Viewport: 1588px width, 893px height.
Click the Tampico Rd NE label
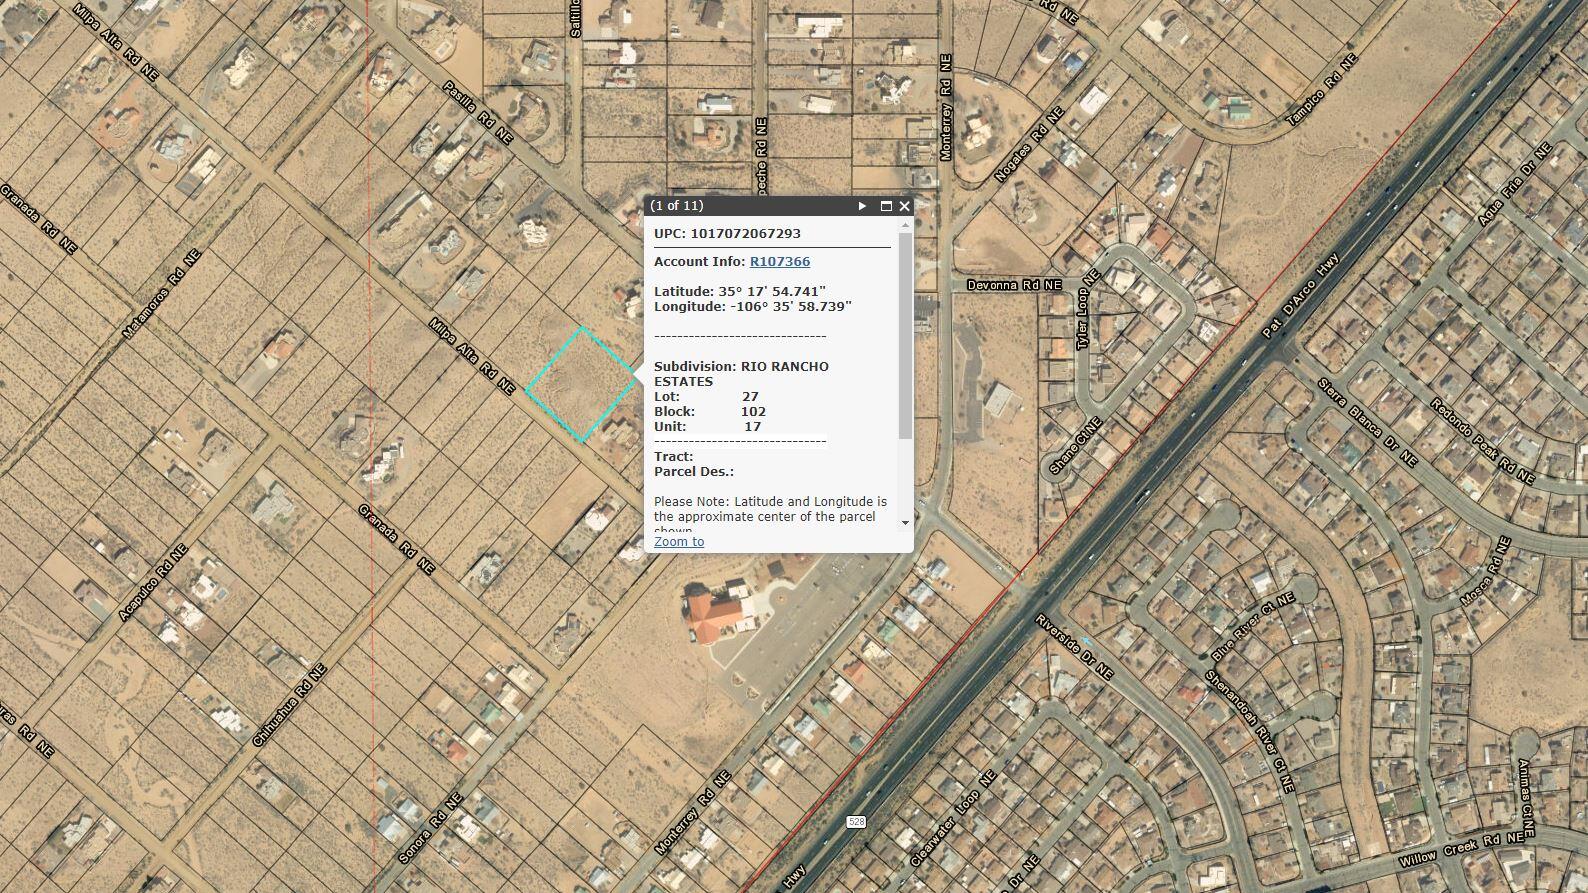[x=1321, y=90]
